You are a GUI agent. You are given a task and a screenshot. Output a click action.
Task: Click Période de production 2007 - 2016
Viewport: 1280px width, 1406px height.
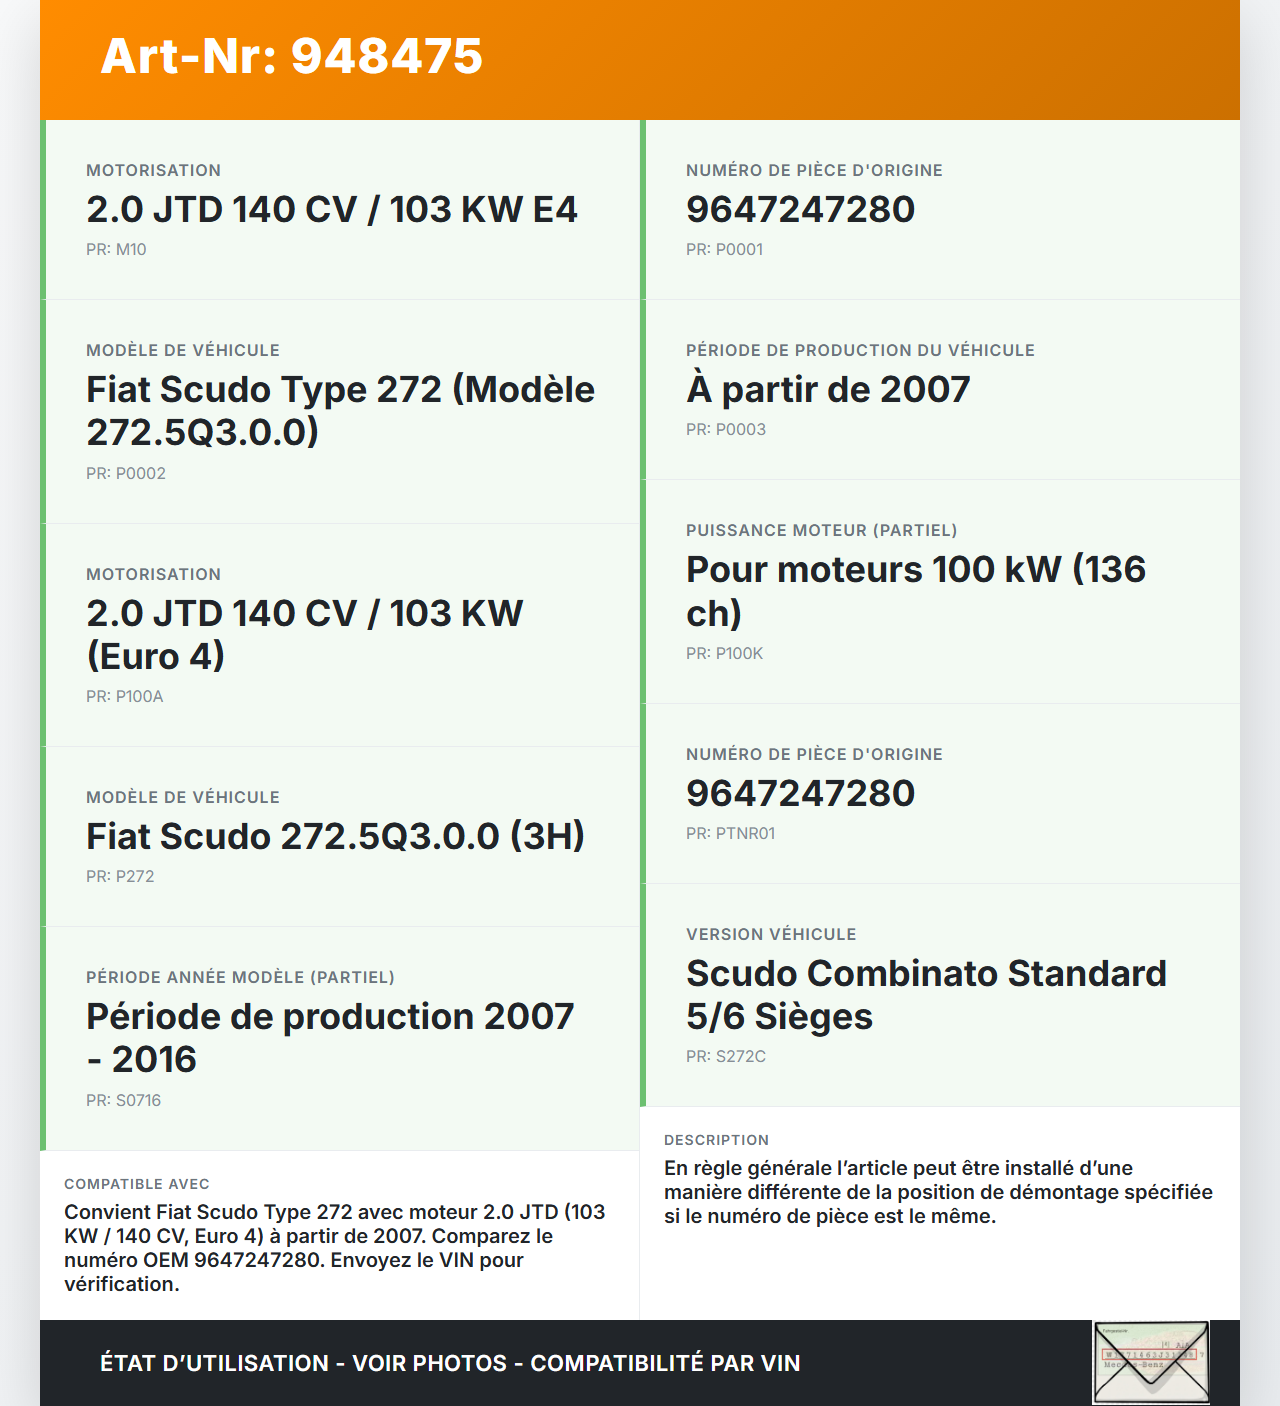tap(330, 1037)
